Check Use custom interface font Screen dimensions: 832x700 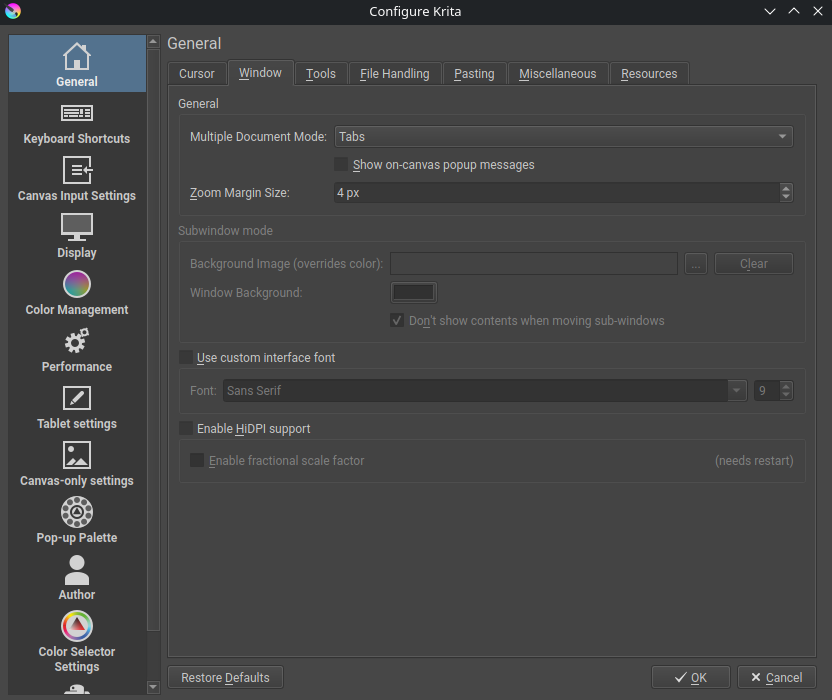(186, 358)
